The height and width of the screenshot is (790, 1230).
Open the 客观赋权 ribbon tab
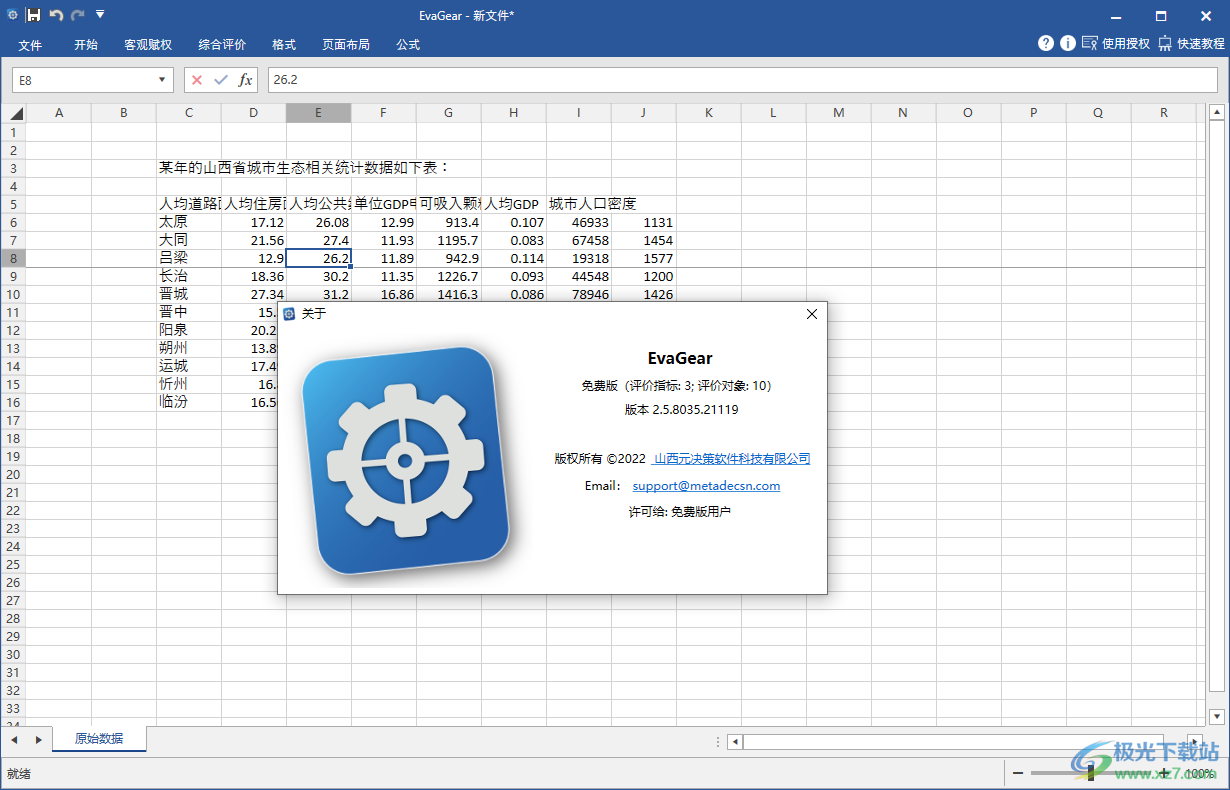coord(148,44)
